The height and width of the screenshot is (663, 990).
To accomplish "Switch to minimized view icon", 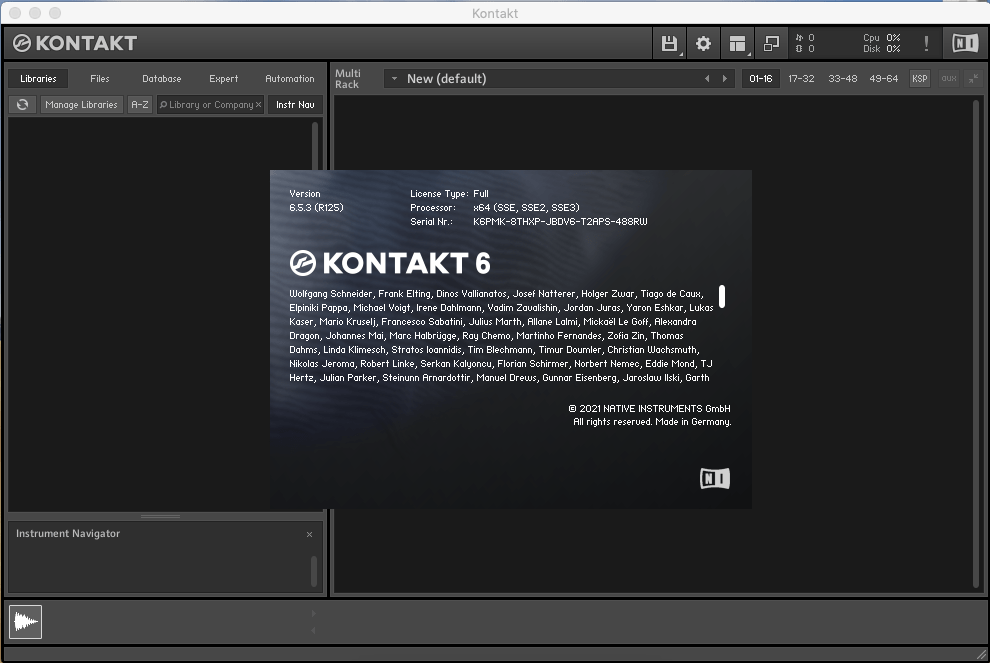I will [x=772, y=44].
